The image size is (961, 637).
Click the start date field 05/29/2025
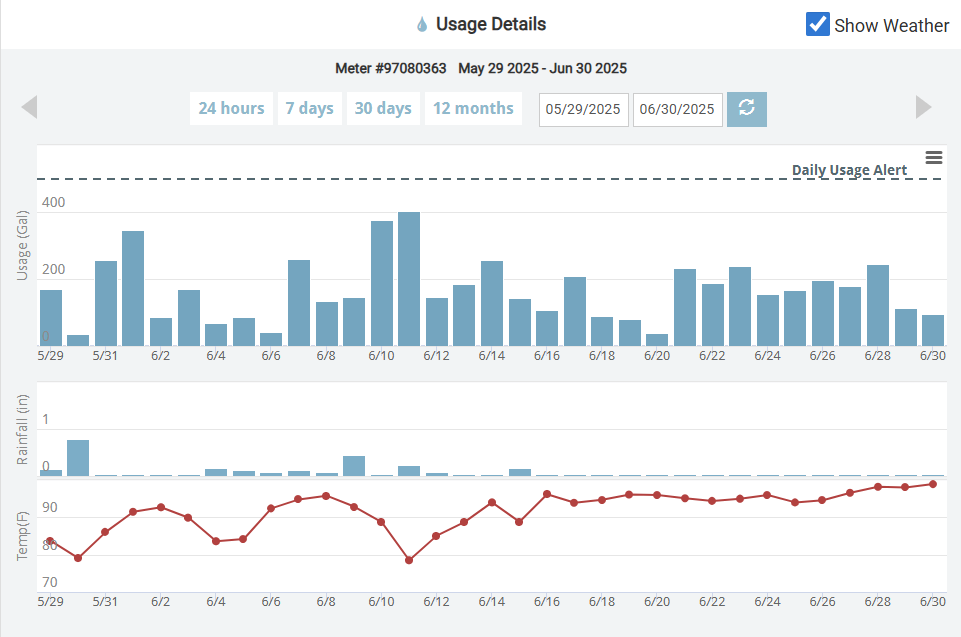click(583, 110)
